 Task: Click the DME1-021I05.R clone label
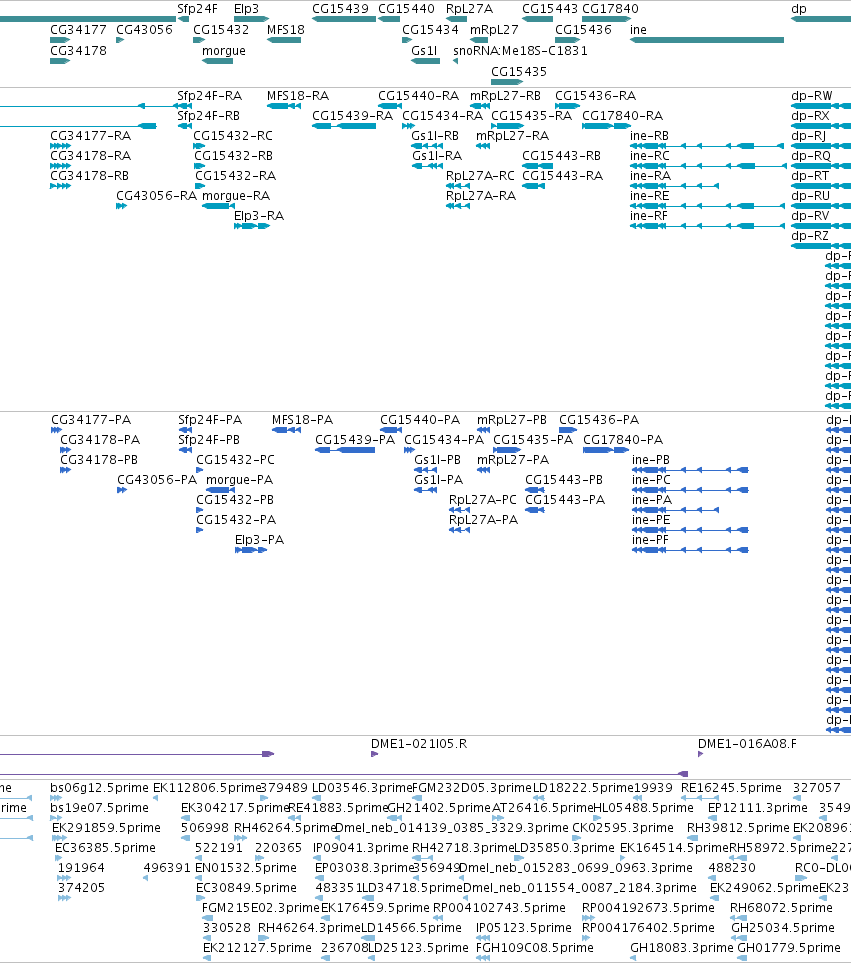419,744
